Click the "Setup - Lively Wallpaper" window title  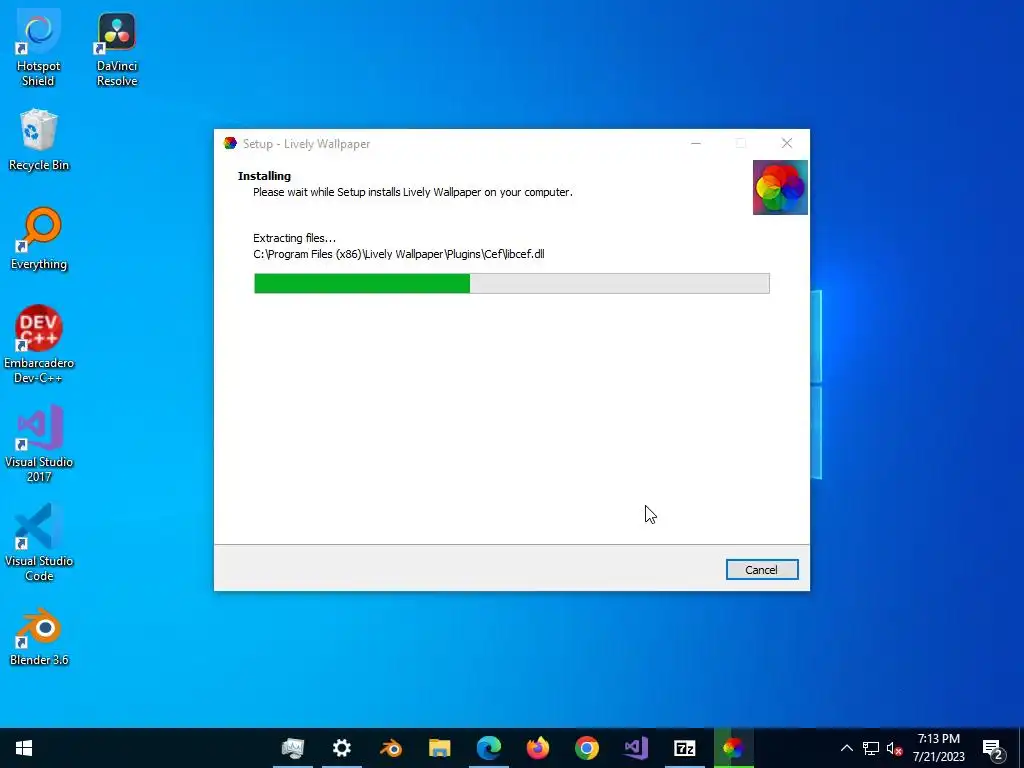coord(306,144)
